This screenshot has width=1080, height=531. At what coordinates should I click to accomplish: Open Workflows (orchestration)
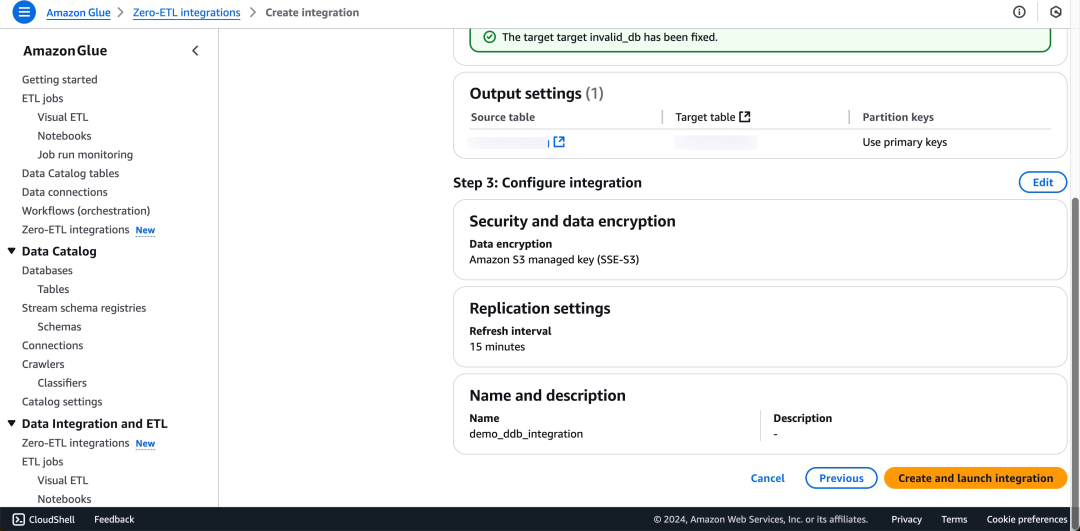(x=86, y=211)
